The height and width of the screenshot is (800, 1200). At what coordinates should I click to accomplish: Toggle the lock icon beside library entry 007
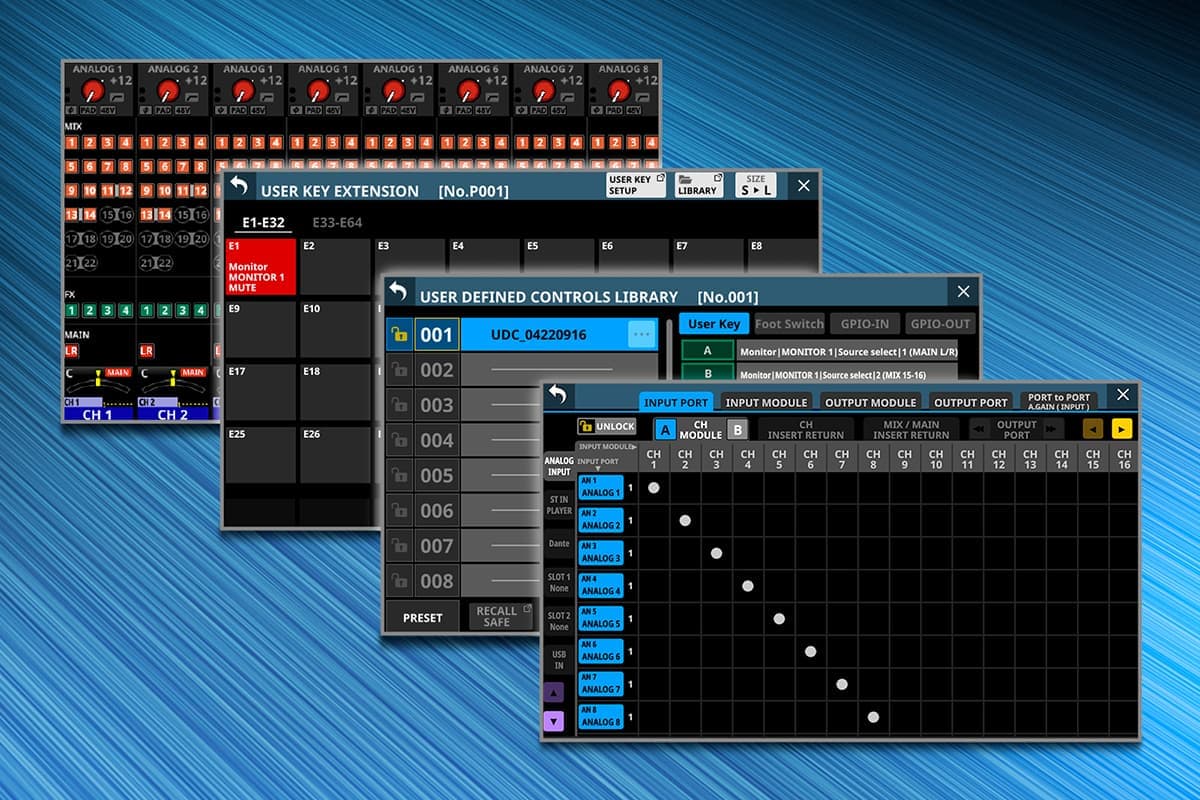399,546
